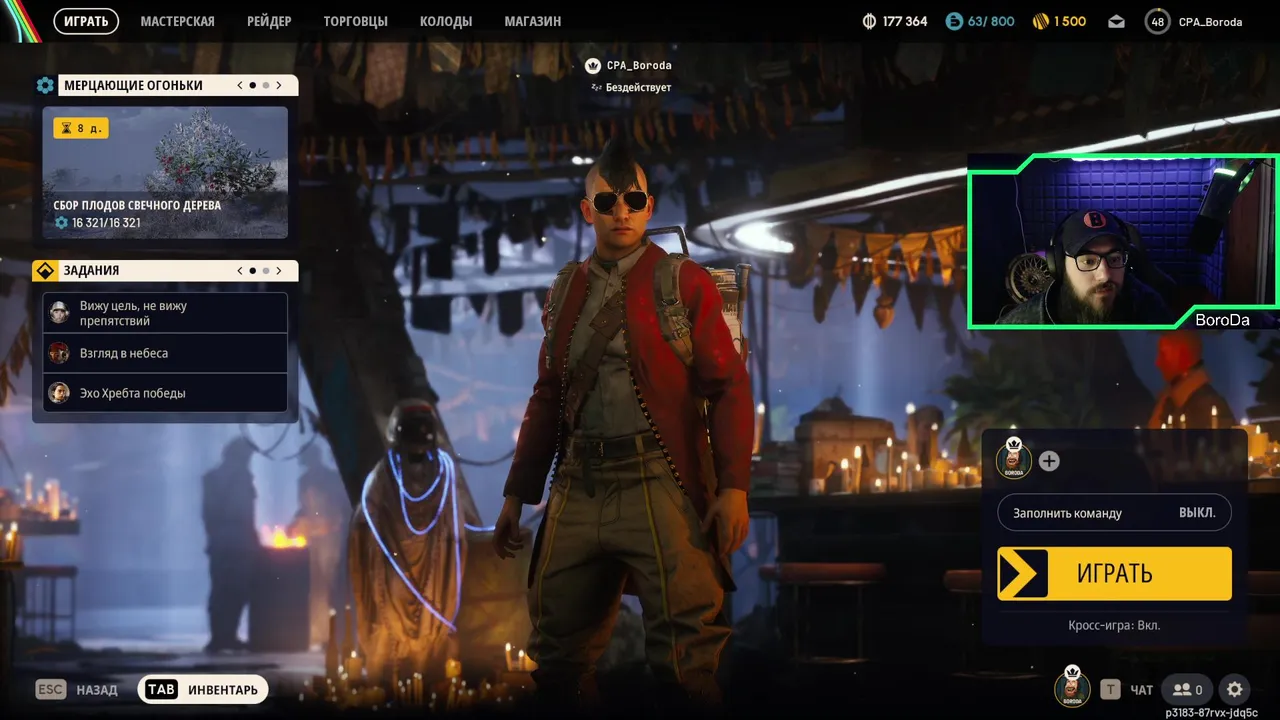Select second page dot in ЗАДАНИЯ header
The height and width of the screenshot is (720, 1280).
pos(265,270)
